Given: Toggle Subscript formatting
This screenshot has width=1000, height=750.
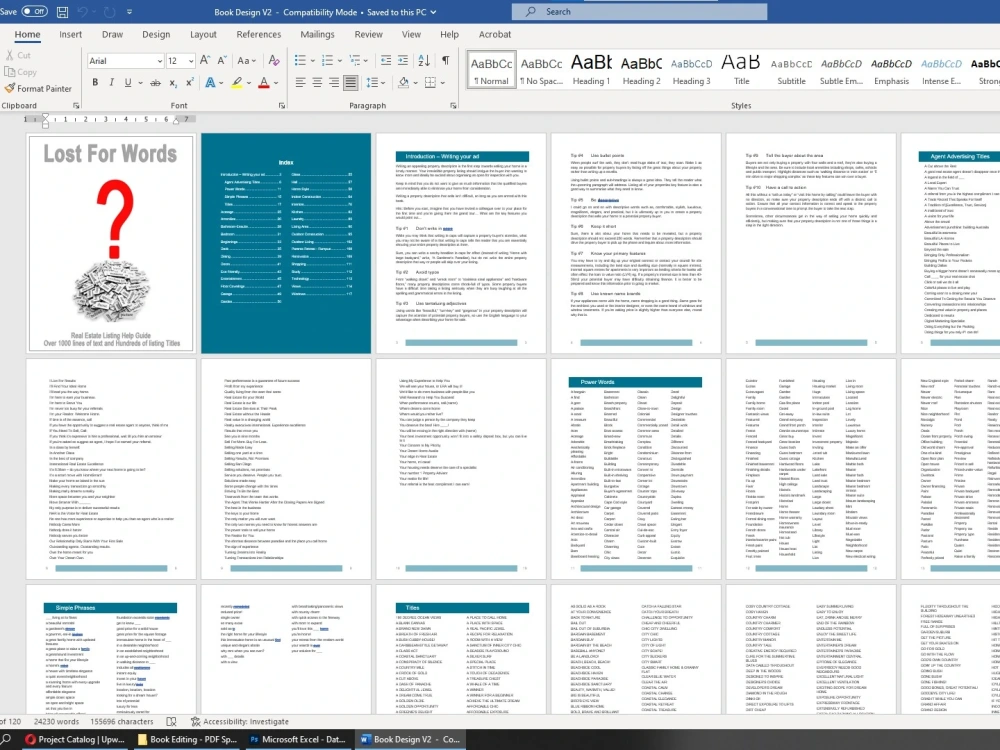Looking at the screenshot, I should tap(173, 82).
